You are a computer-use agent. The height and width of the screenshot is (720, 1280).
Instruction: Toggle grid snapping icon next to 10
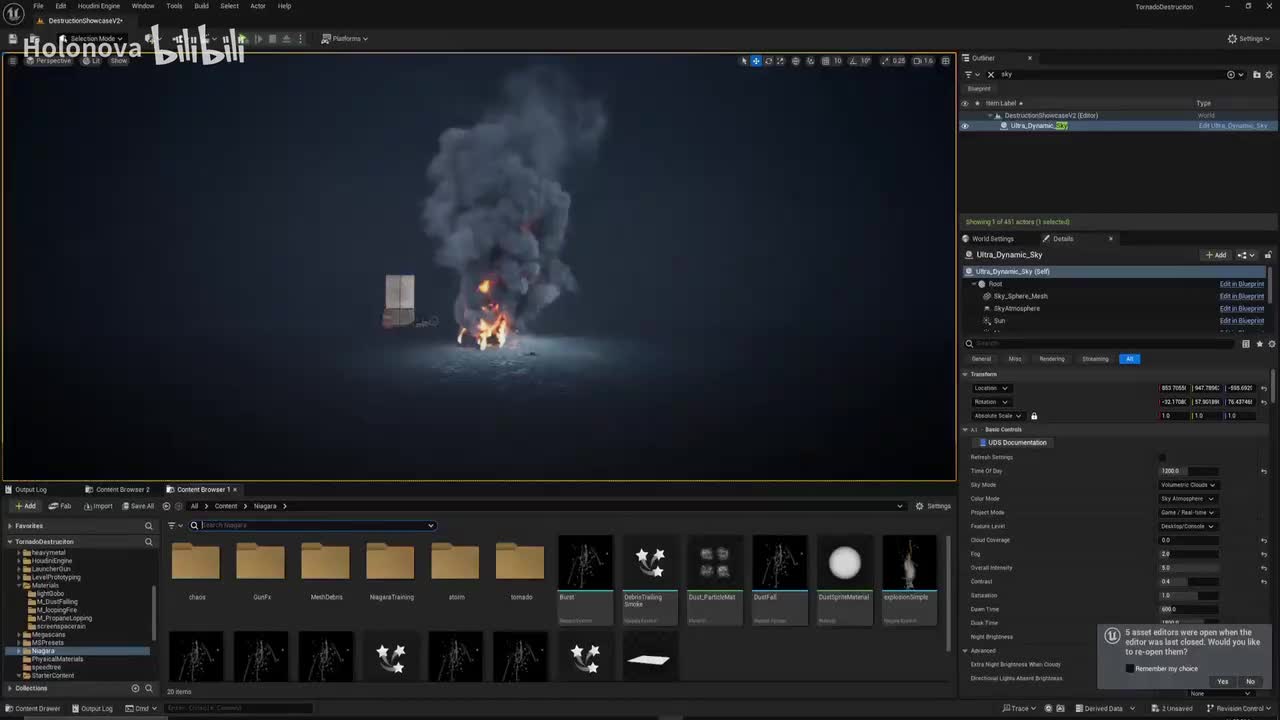826,61
